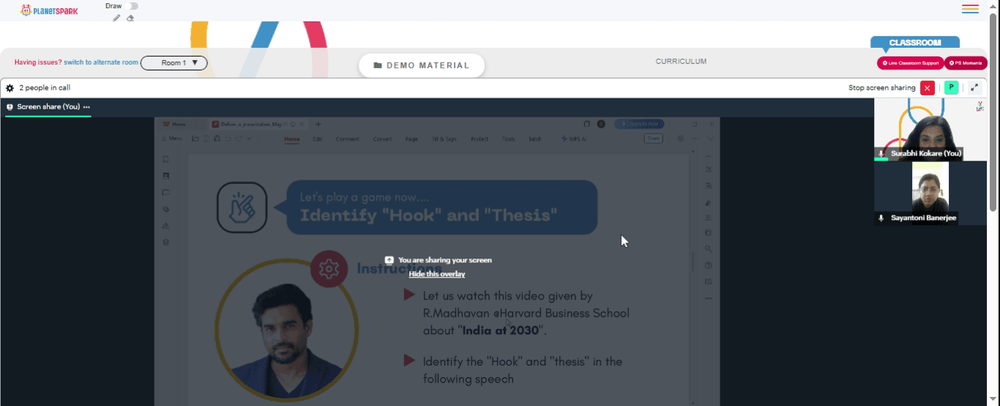The image size is (1000, 406).
Task: Click Share button in shared PDF window
Action: (654, 138)
